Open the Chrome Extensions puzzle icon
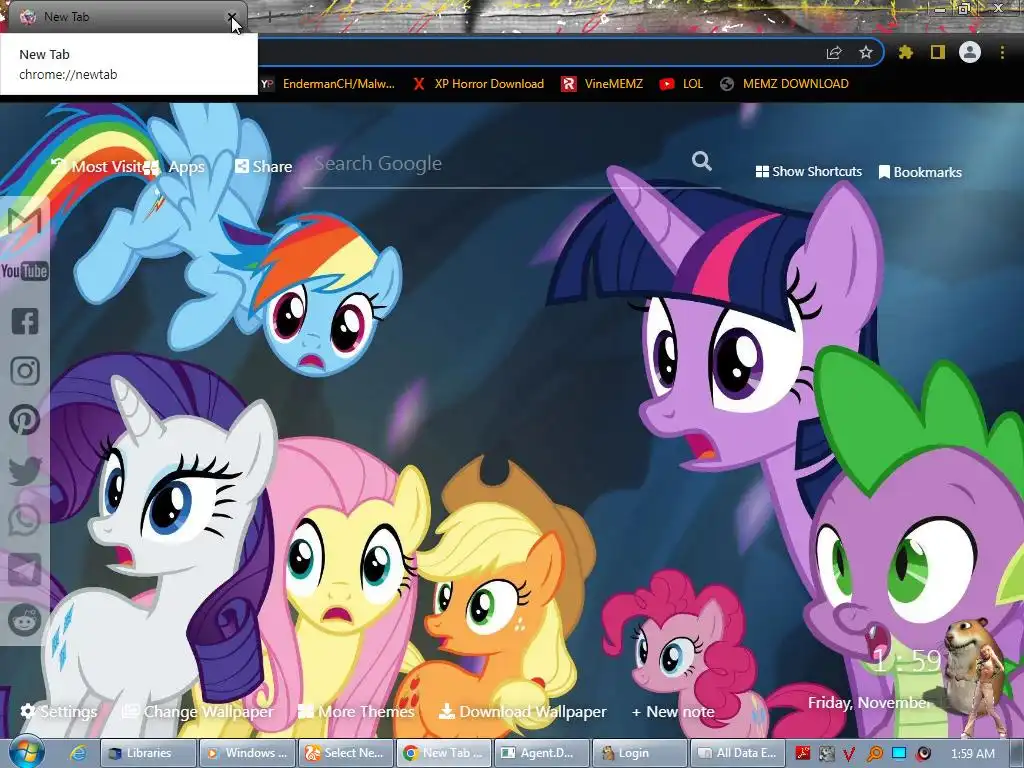This screenshot has height=768, width=1024. pos(906,52)
